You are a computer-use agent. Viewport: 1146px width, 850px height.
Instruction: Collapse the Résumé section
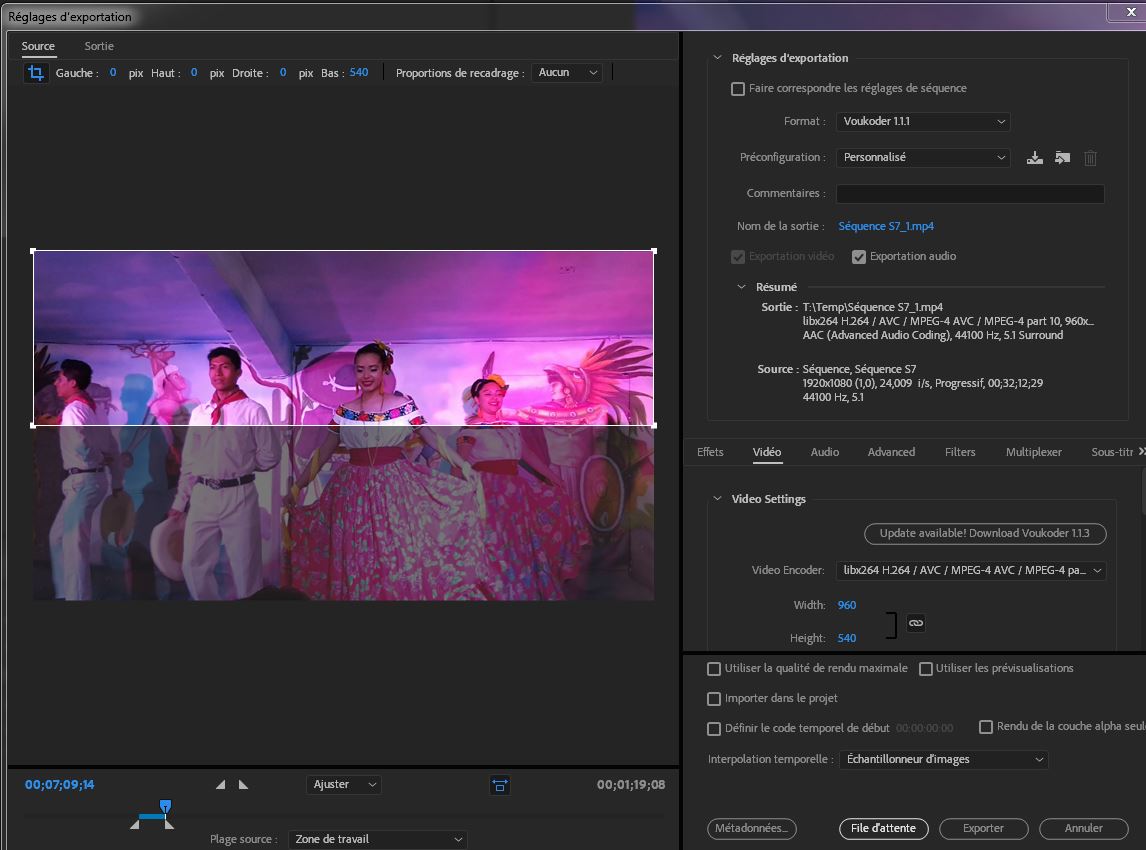point(742,287)
